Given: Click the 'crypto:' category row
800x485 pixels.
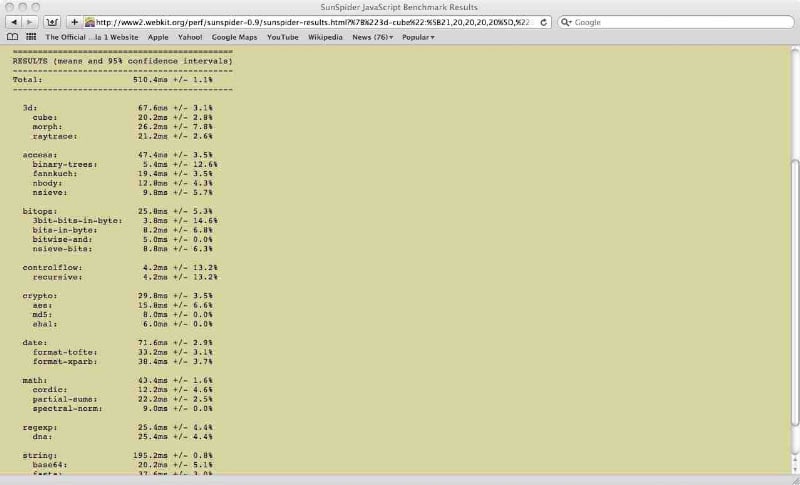Looking at the screenshot, I should (118, 296).
